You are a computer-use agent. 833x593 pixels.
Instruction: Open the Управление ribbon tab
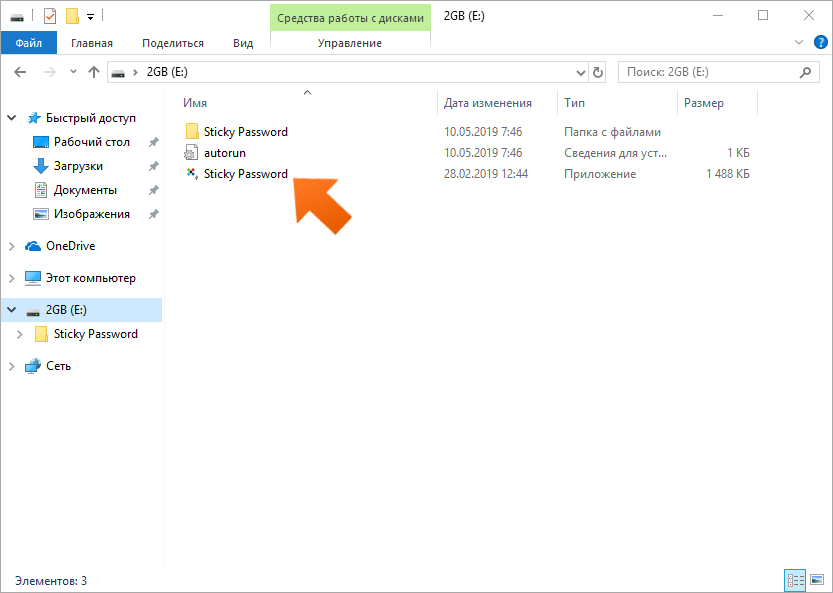point(350,43)
